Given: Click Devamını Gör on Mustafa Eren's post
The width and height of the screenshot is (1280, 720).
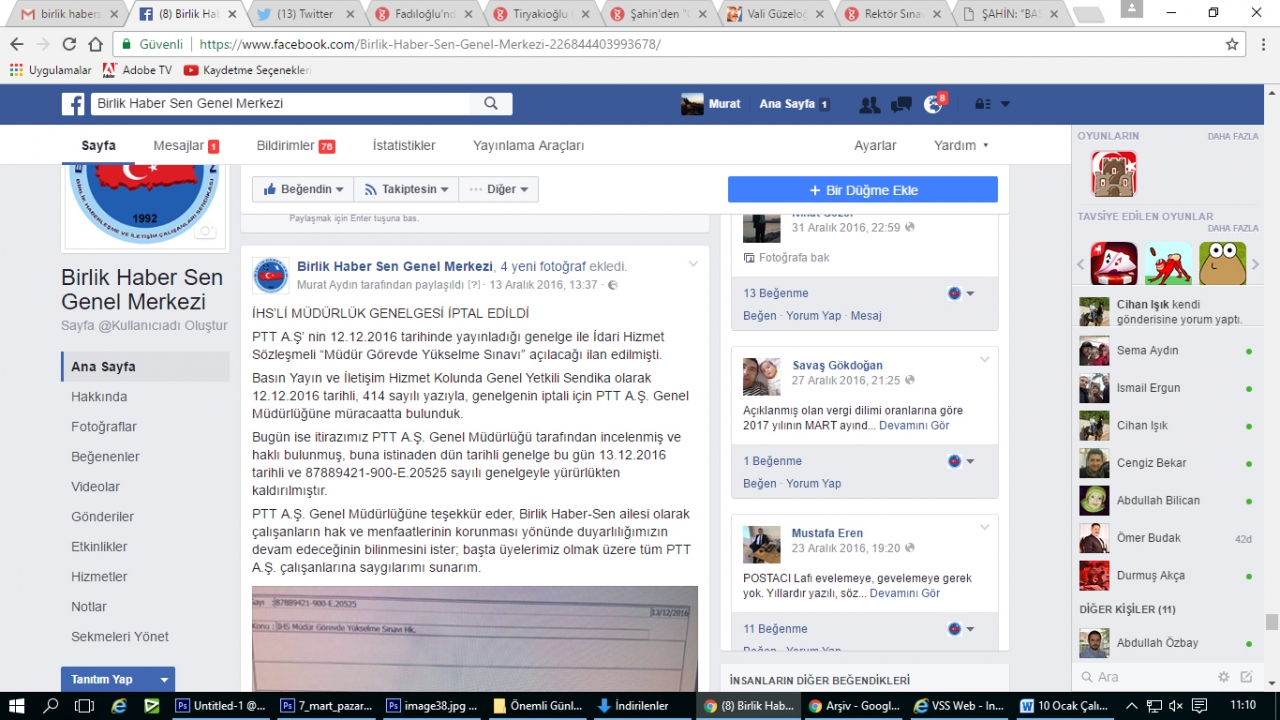Looking at the screenshot, I should 905,593.
